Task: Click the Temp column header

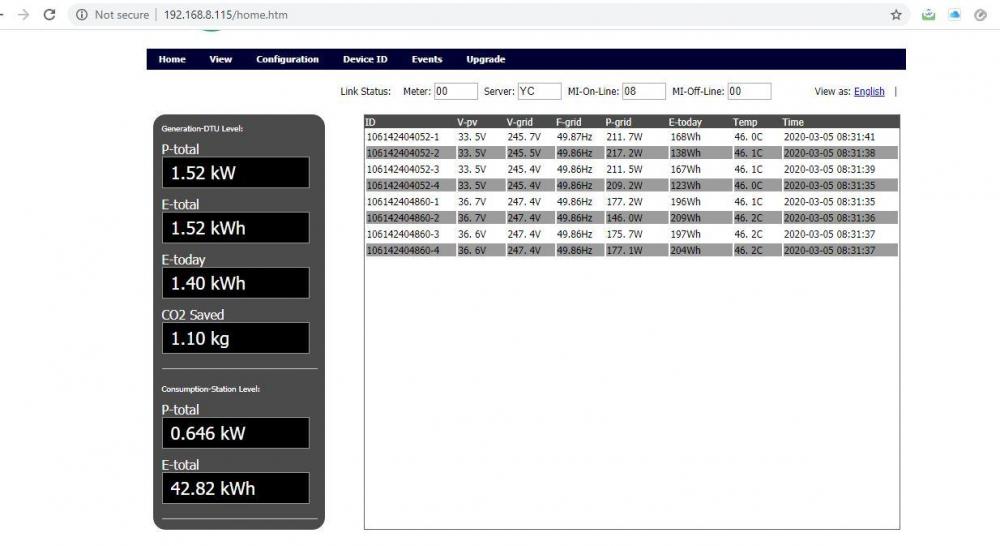Action: 745,122
